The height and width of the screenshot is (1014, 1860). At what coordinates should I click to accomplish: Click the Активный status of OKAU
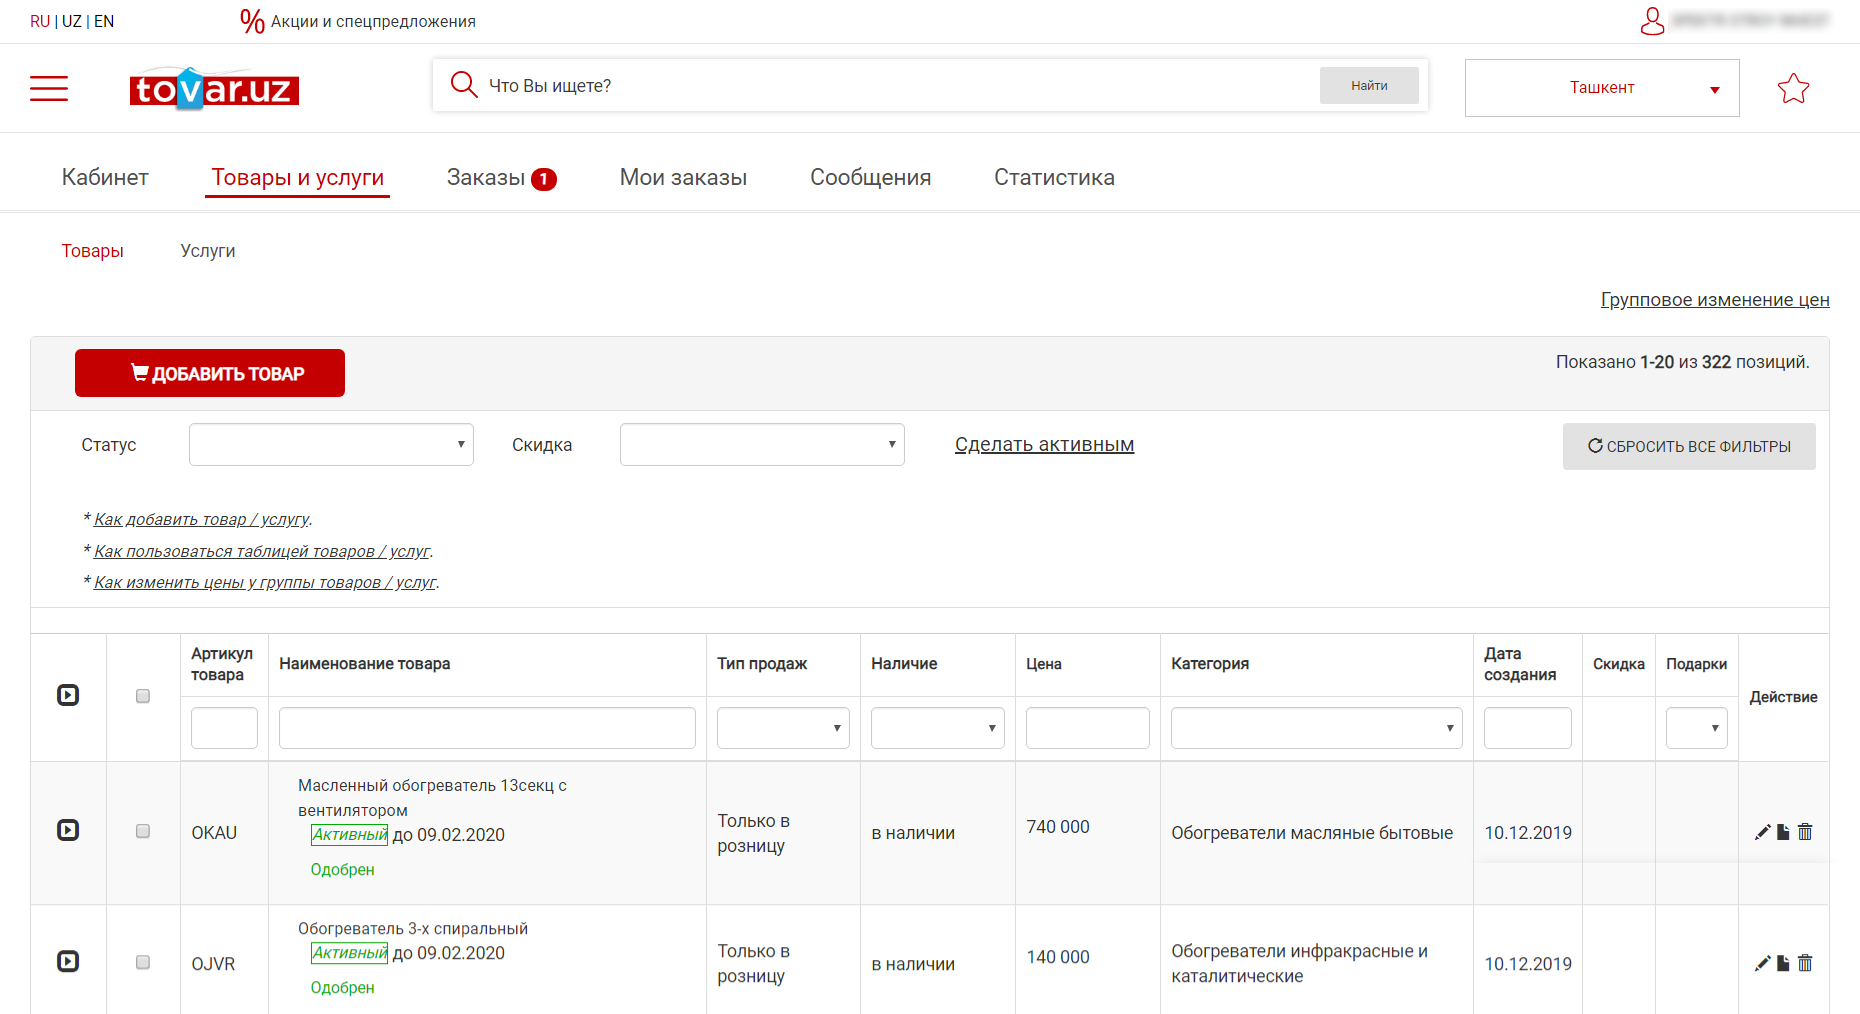coord(349,835)
